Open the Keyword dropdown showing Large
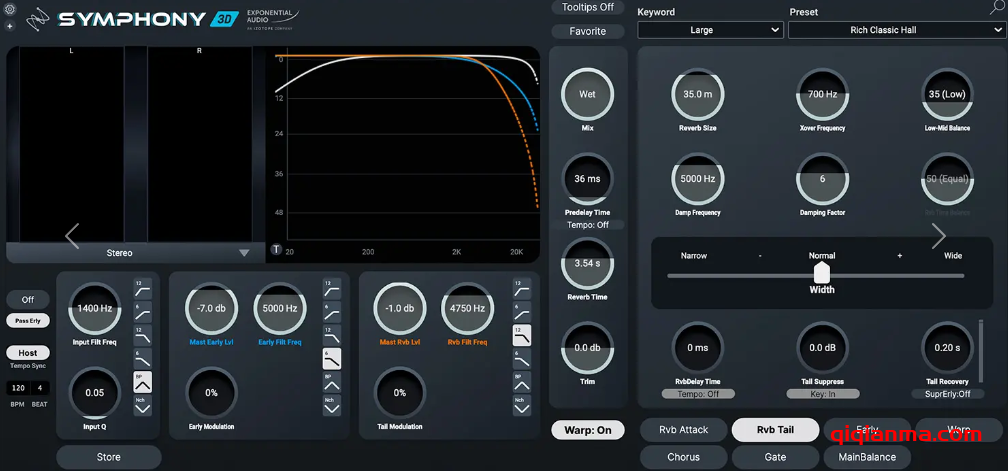1008x471 pixels. click(710, 30)
